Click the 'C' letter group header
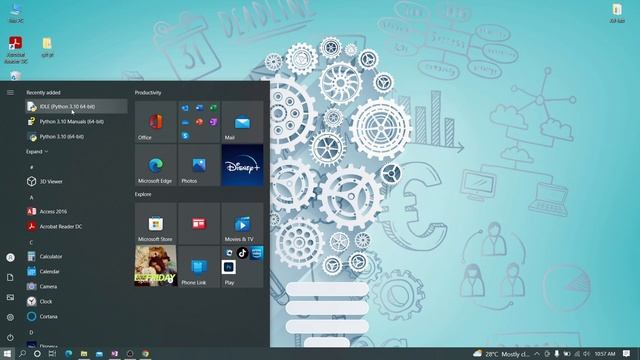640x360 pixels. pos(31,242)
